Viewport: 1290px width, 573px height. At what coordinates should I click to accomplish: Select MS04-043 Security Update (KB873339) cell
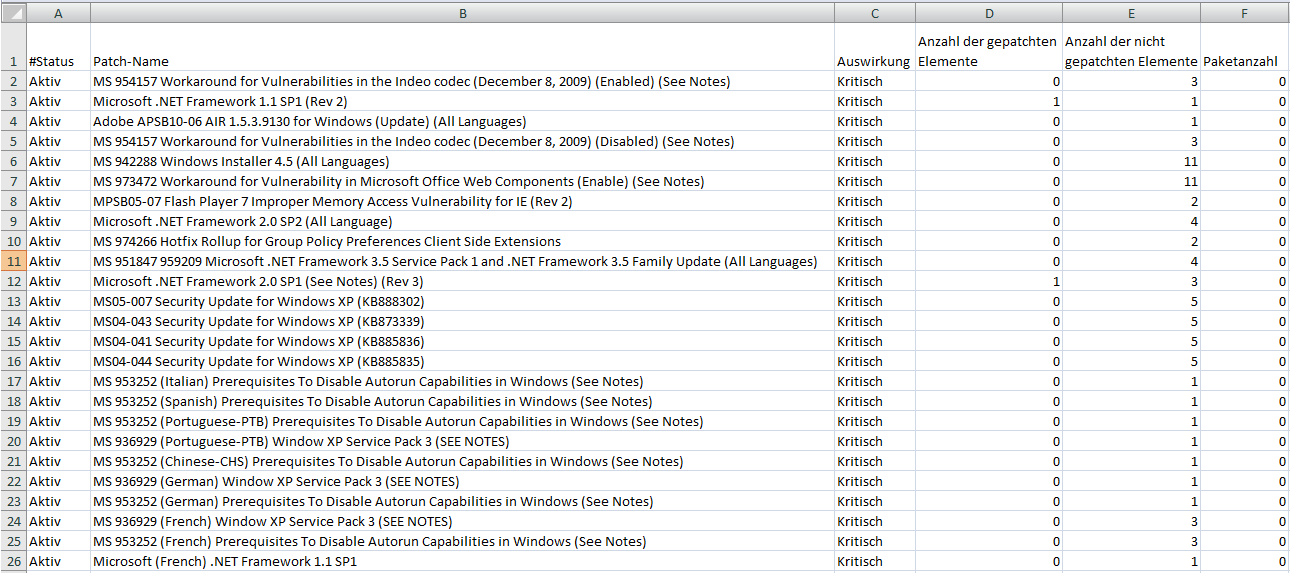coord(462,321)
